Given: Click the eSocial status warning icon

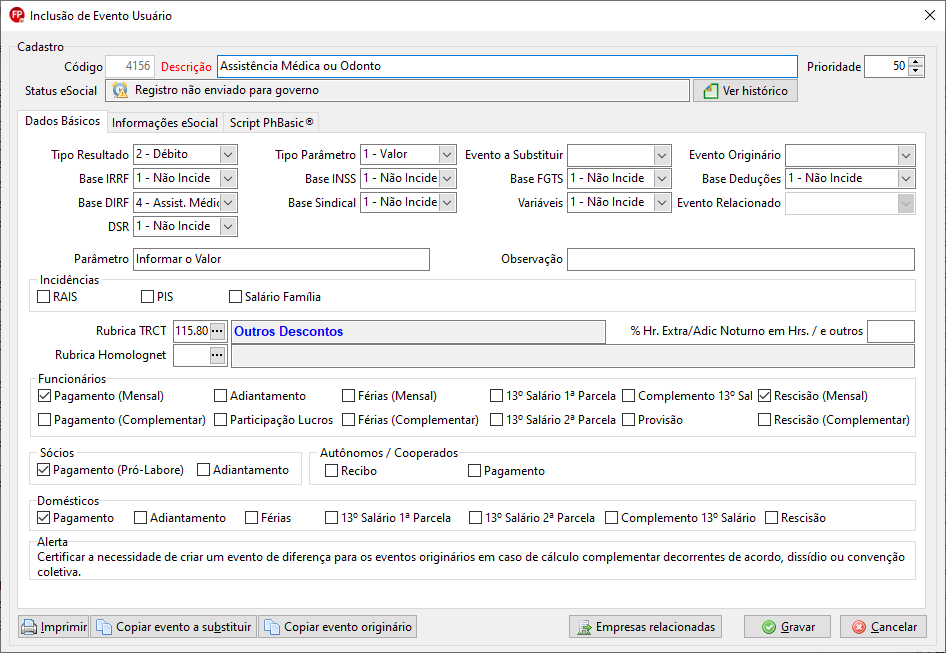Looking at the screenshot, I should (x=120, y=91).
